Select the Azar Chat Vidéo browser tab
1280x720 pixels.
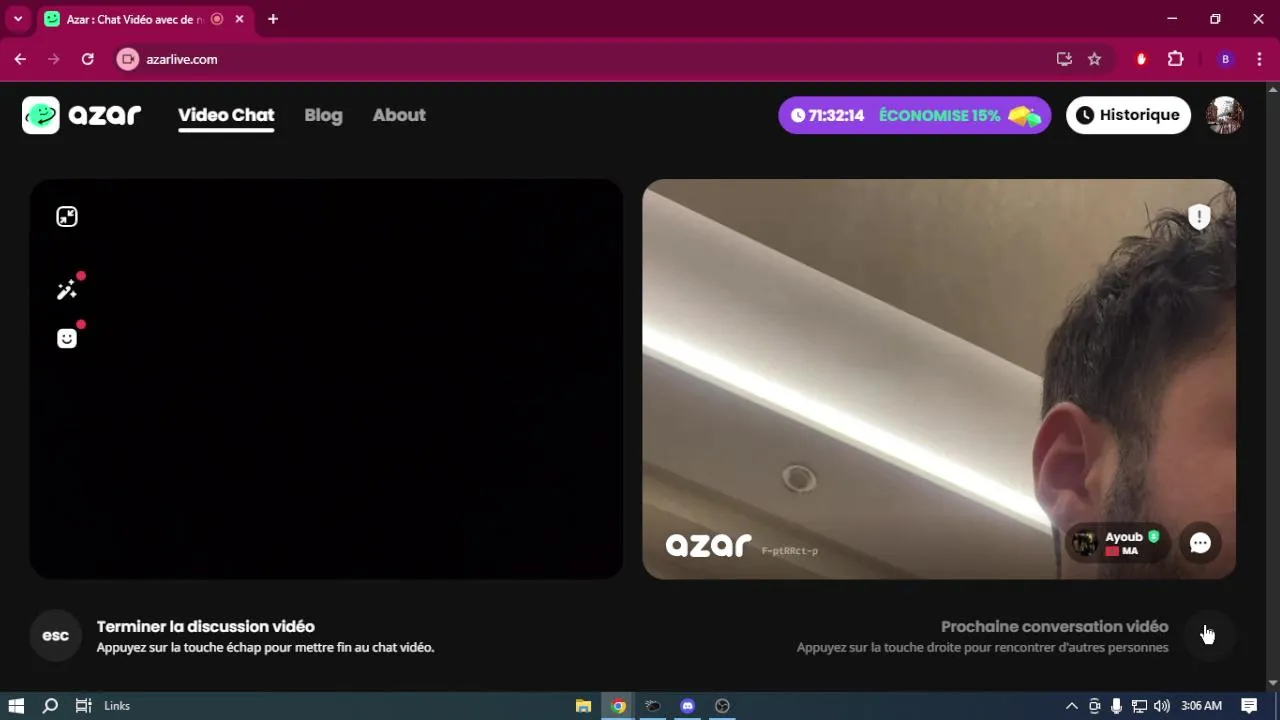pyautogui.click(x=145, y=19)
